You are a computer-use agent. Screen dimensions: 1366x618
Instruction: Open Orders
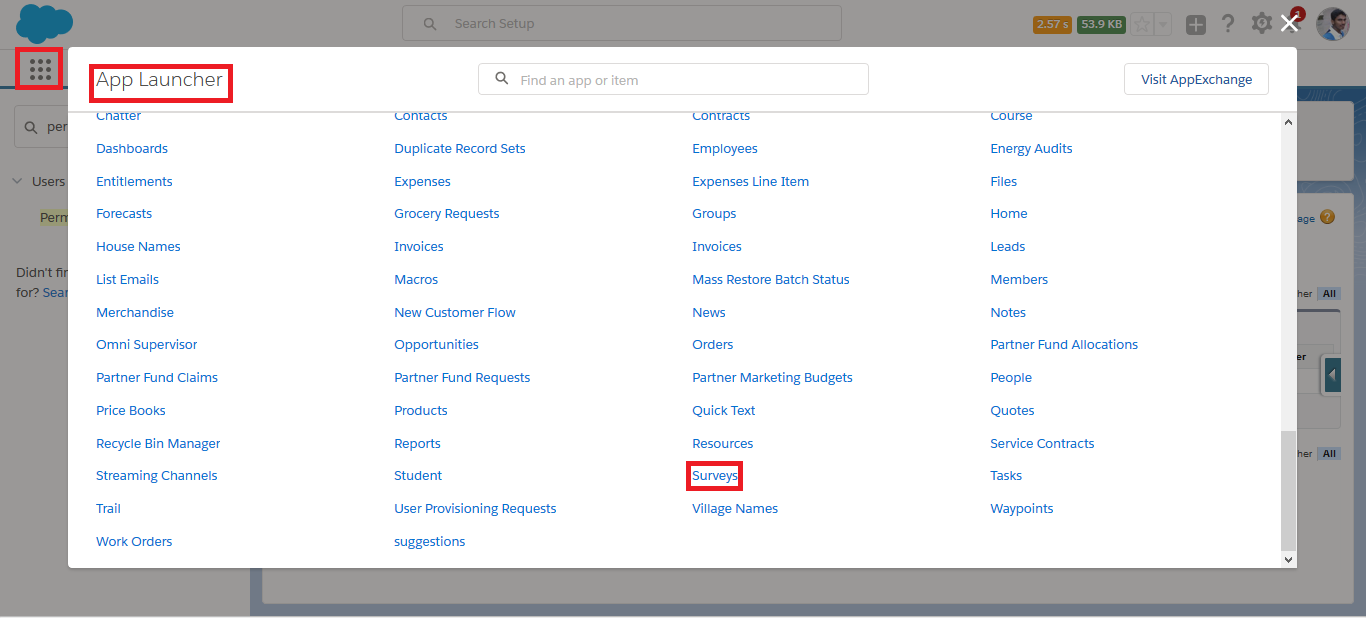(713, 344)
